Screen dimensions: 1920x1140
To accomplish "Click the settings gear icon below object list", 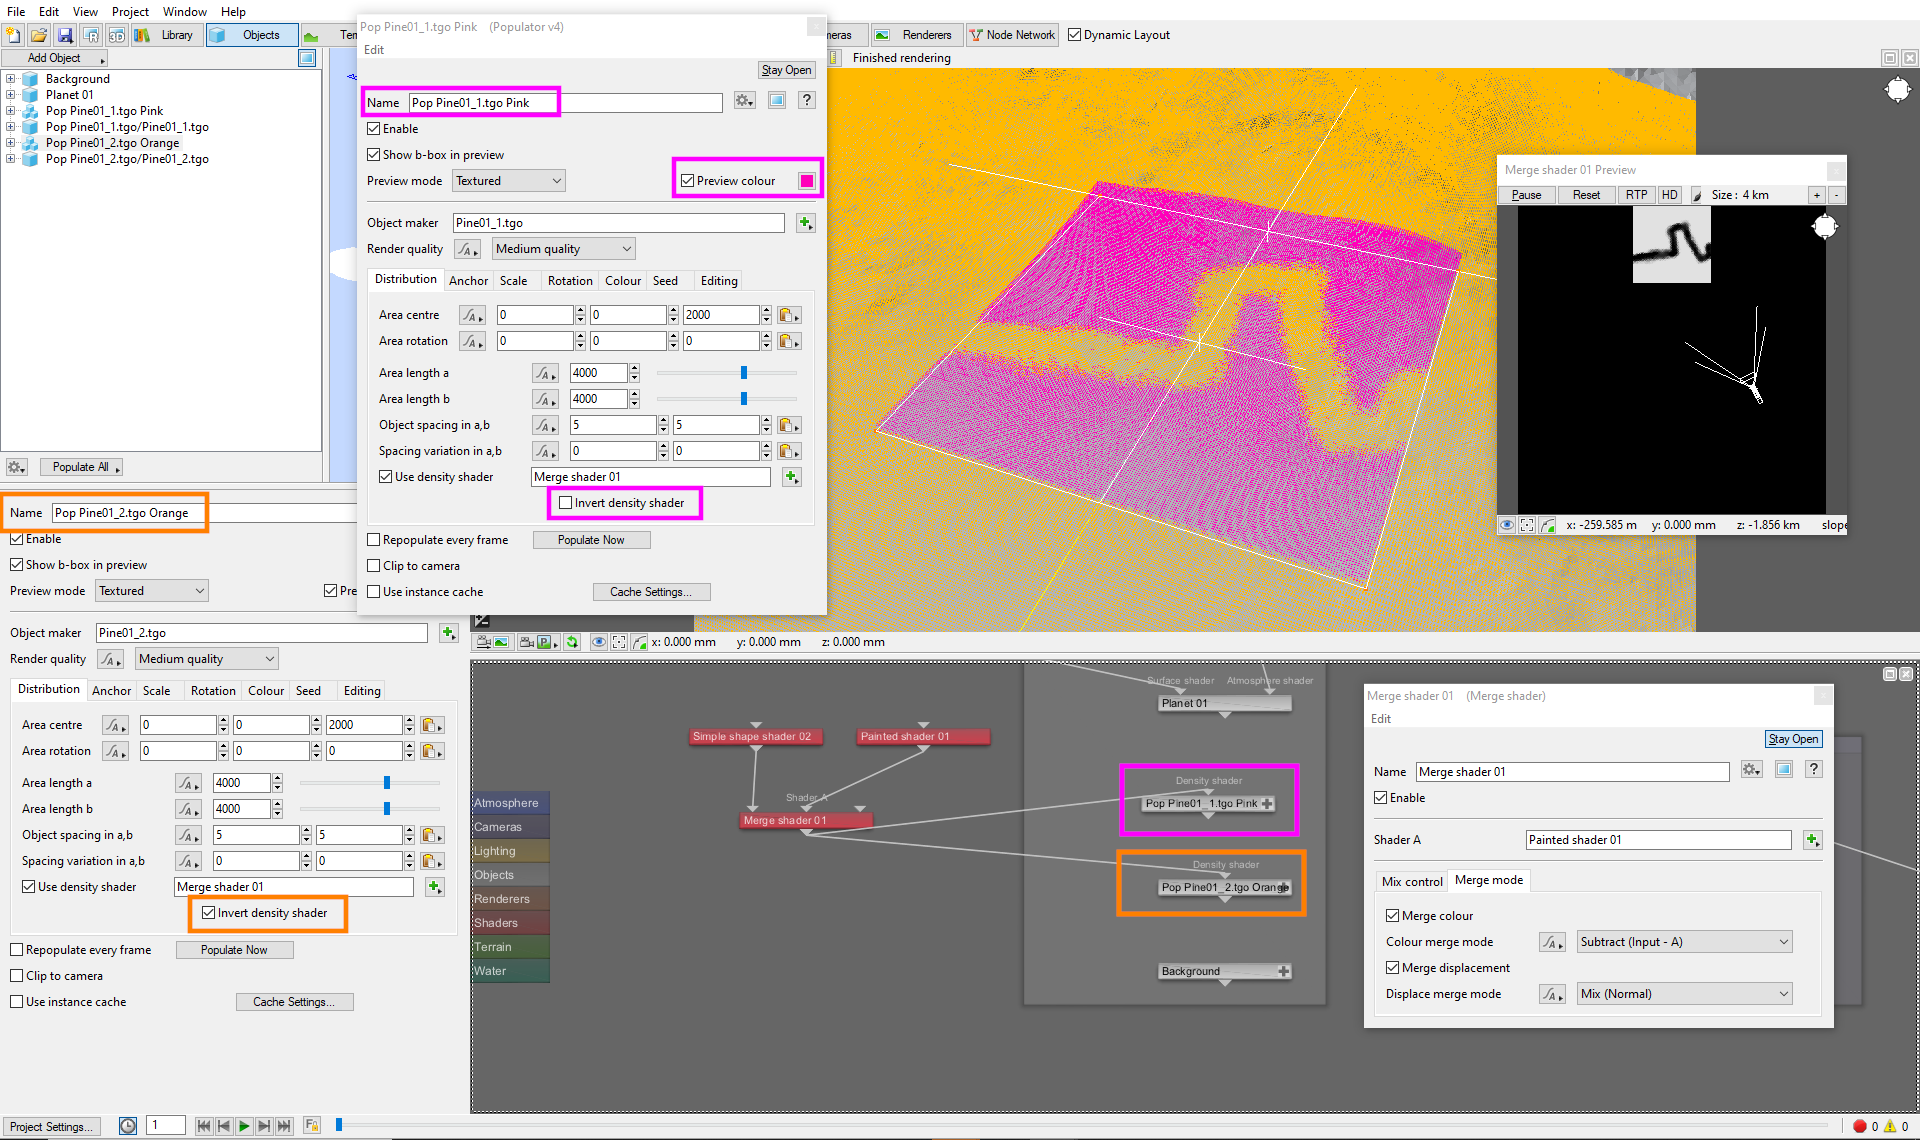I will coord(16,467).
